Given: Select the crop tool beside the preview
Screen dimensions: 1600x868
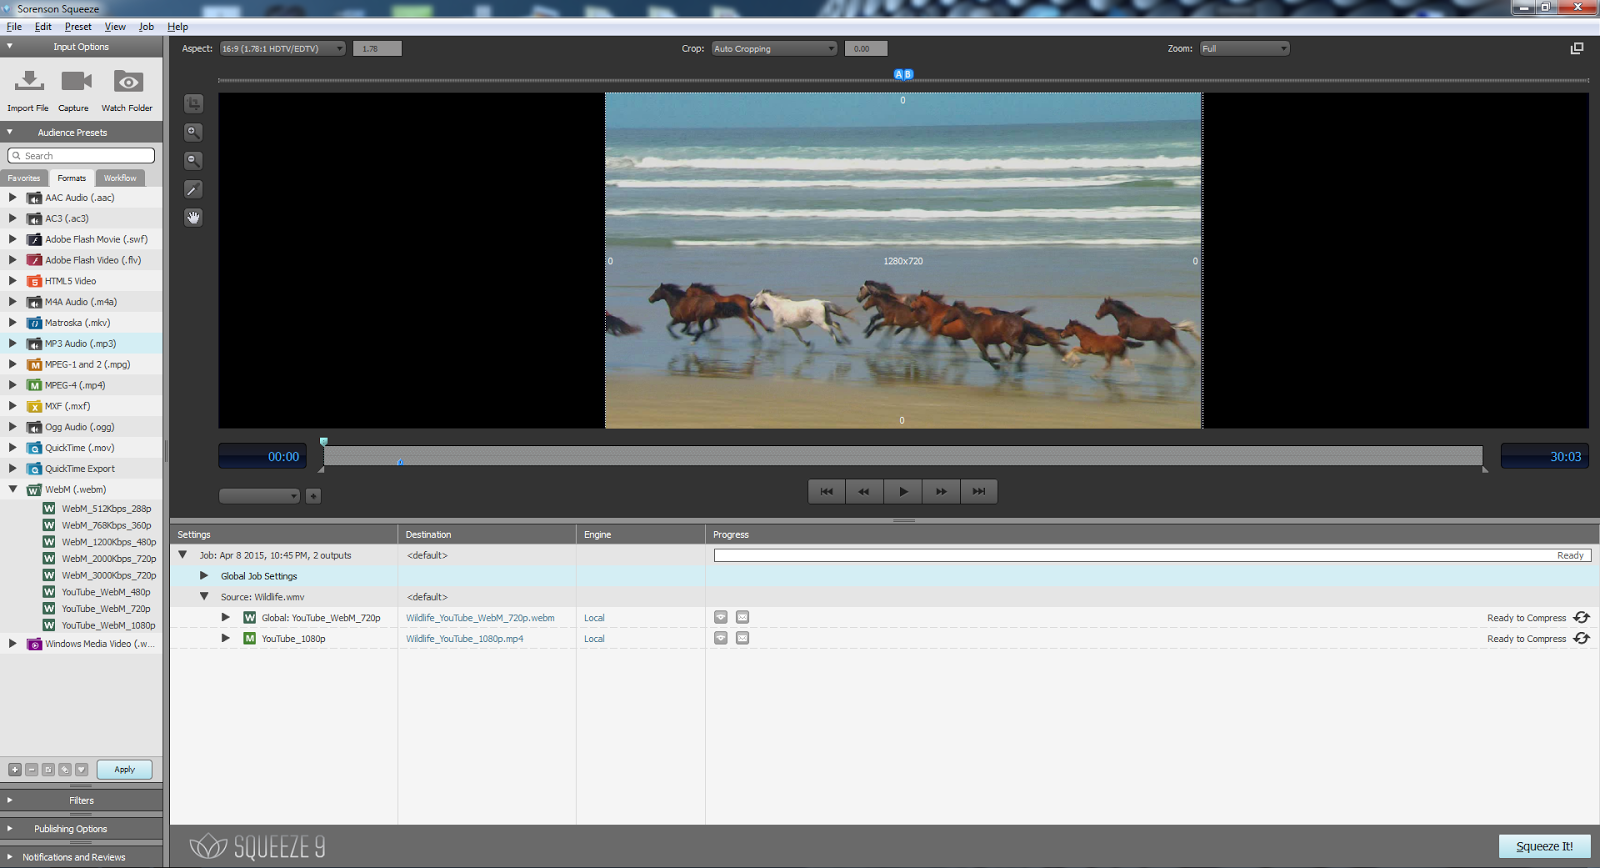Looking at the screenshot, I should point(194,104).
